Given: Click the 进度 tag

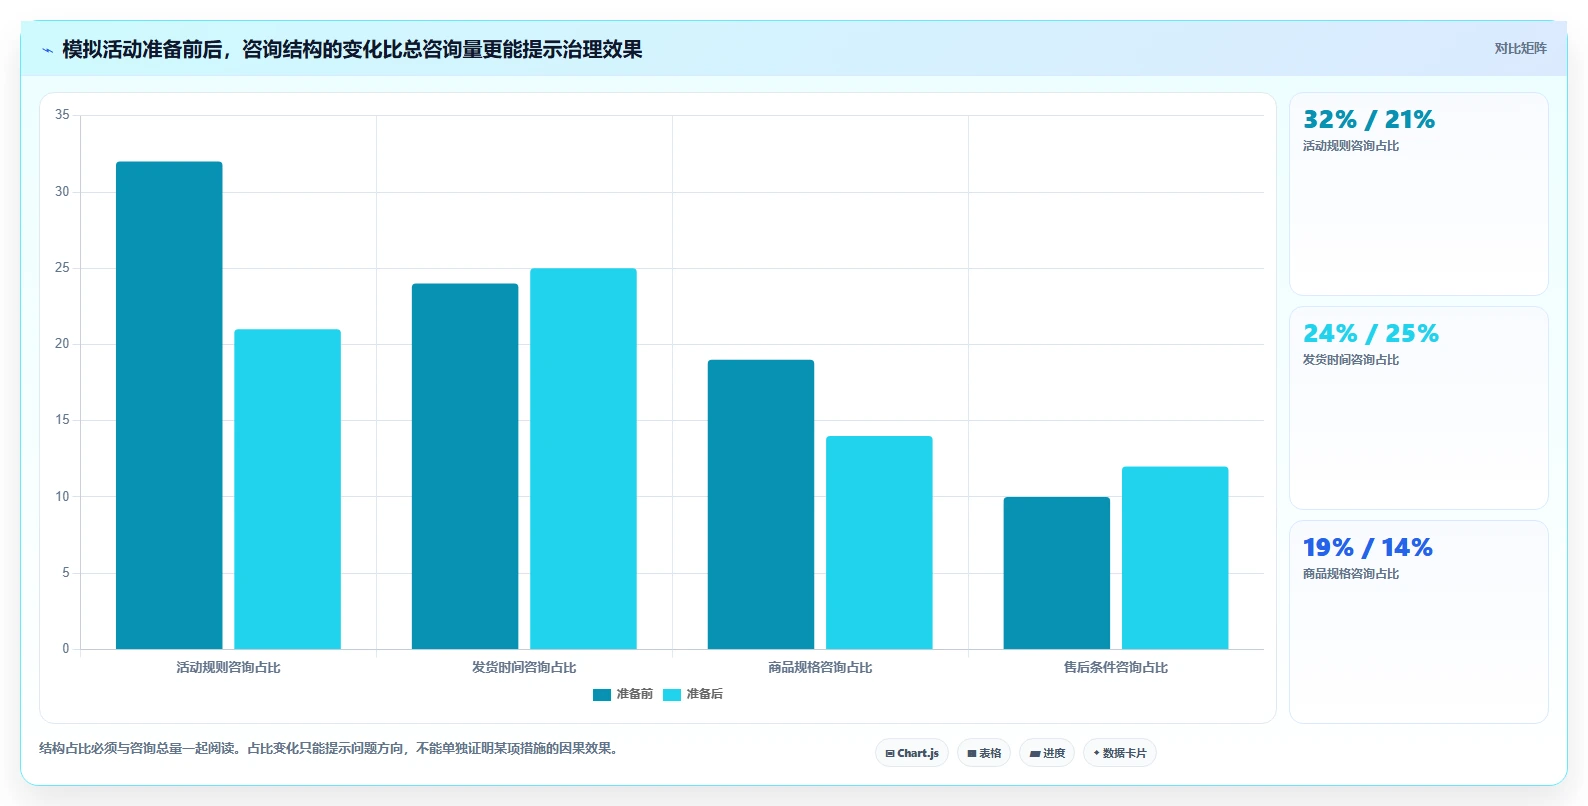Looking at the screenshot, I should tap(1047, 753).
